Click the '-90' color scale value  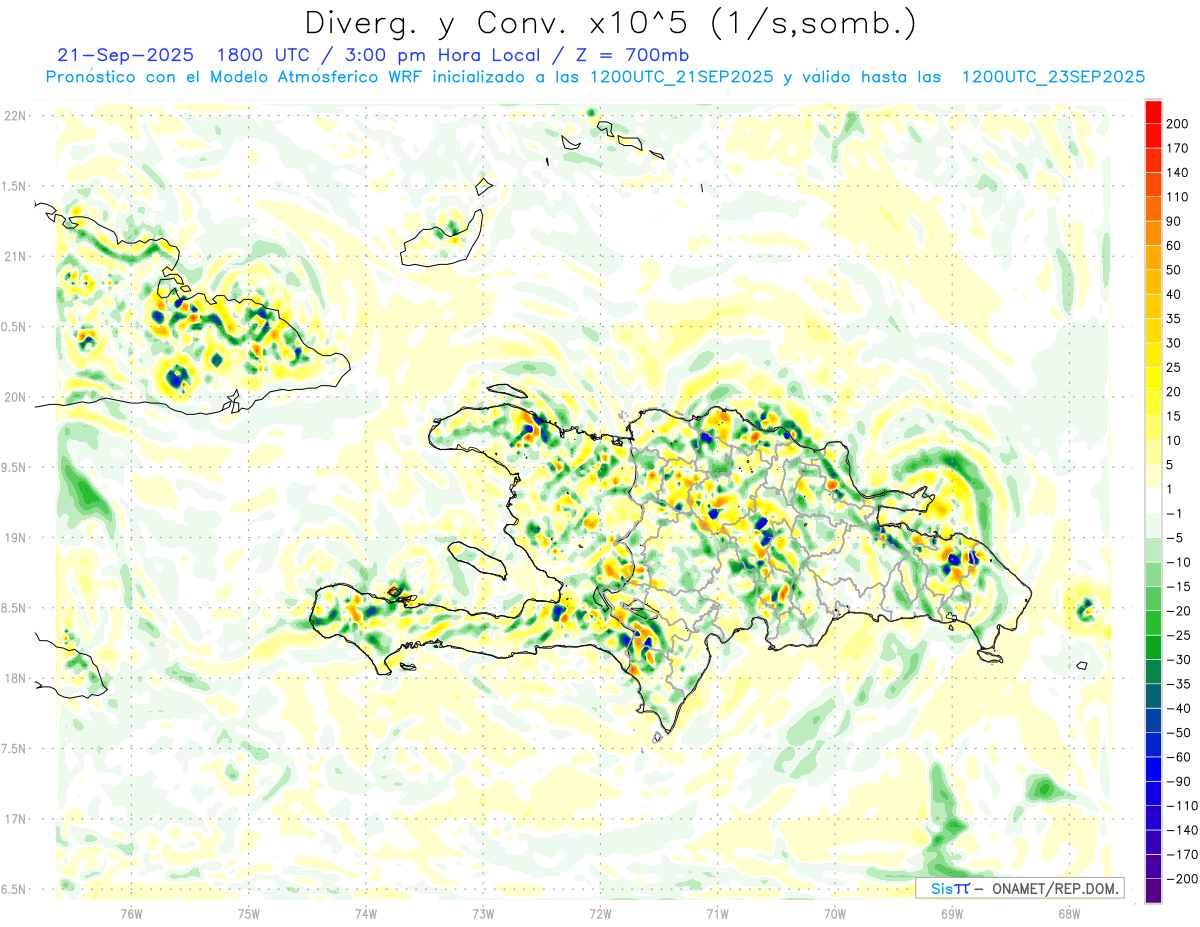pyautogui.click(x=1179, y=781)
